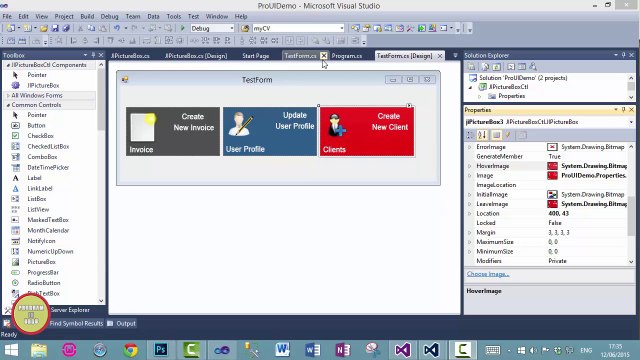
Task: Open Google Chrome from the taskbar
Action: pyautogui.click(x=131, y=350)
